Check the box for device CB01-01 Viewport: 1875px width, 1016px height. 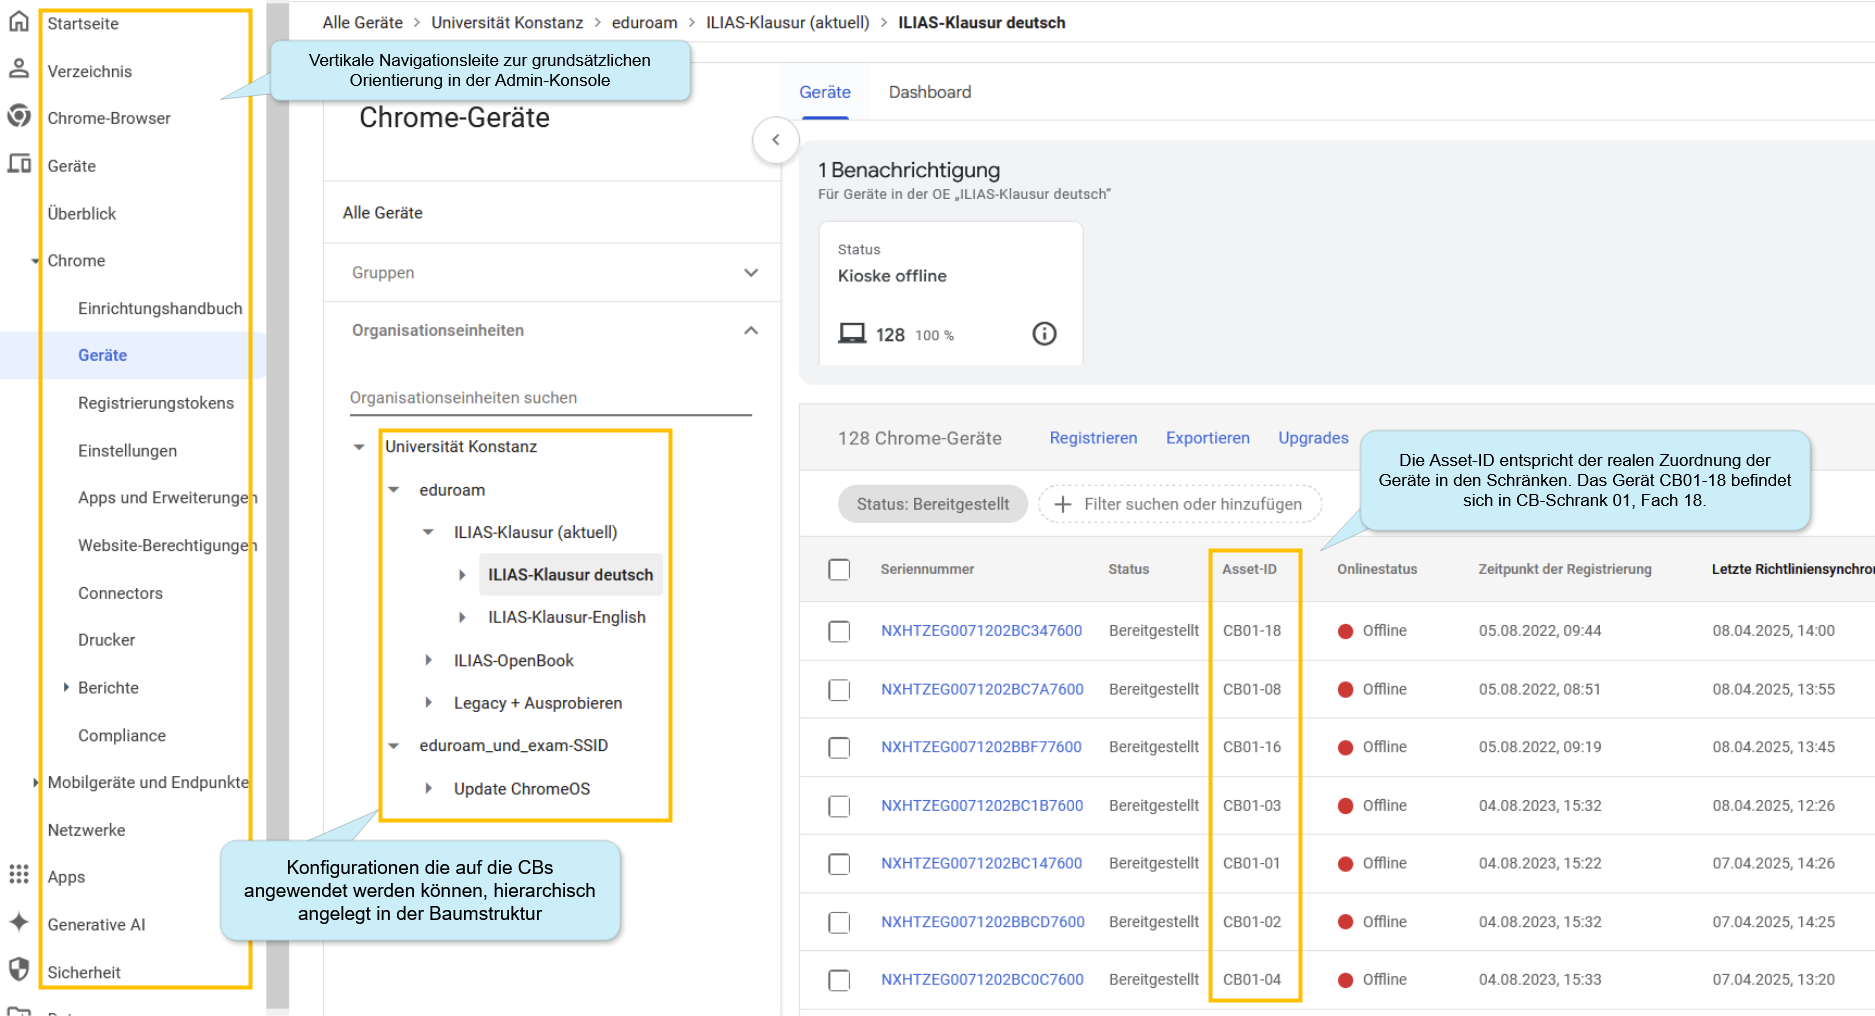839,864
